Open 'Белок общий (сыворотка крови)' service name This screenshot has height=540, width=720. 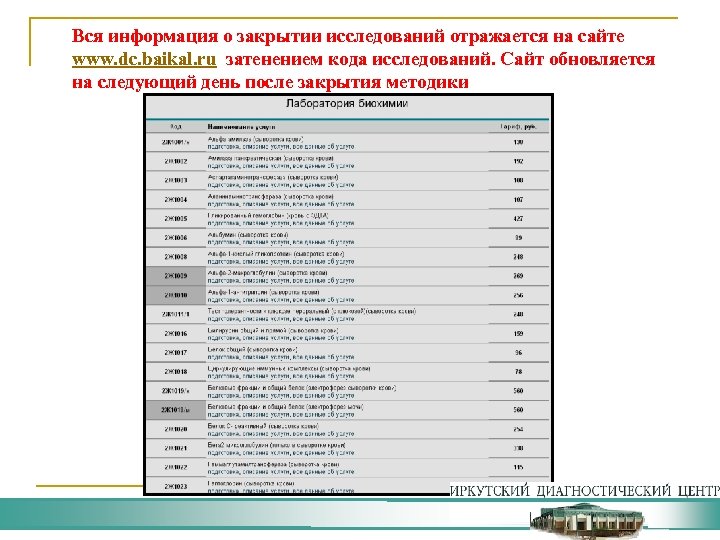[x=253, y=349]
